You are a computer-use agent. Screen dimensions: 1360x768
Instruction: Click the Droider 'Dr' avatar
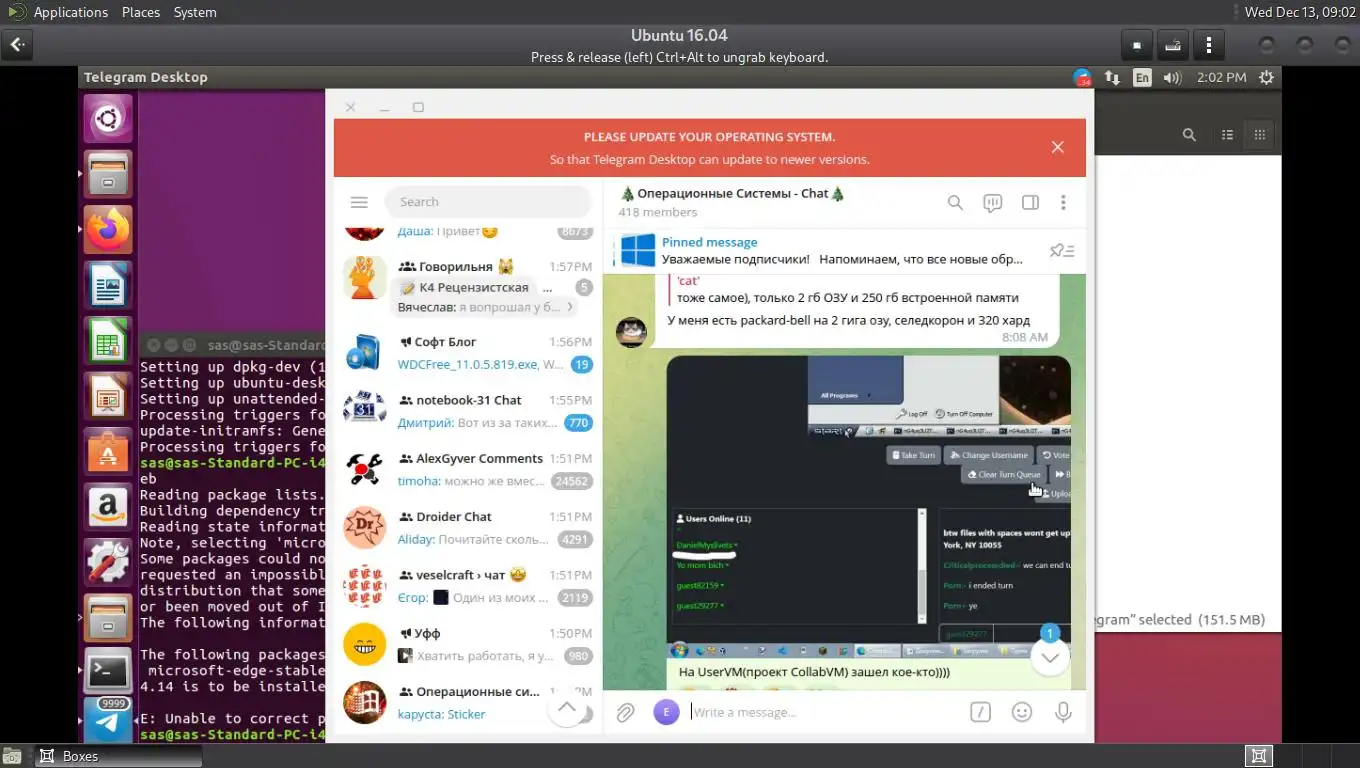pos(365,528)
